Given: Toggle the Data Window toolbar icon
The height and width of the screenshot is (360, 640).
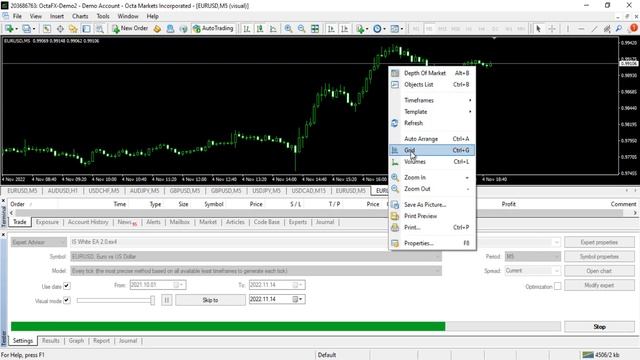Looking at the screenshot, I should tap(60, 29).
